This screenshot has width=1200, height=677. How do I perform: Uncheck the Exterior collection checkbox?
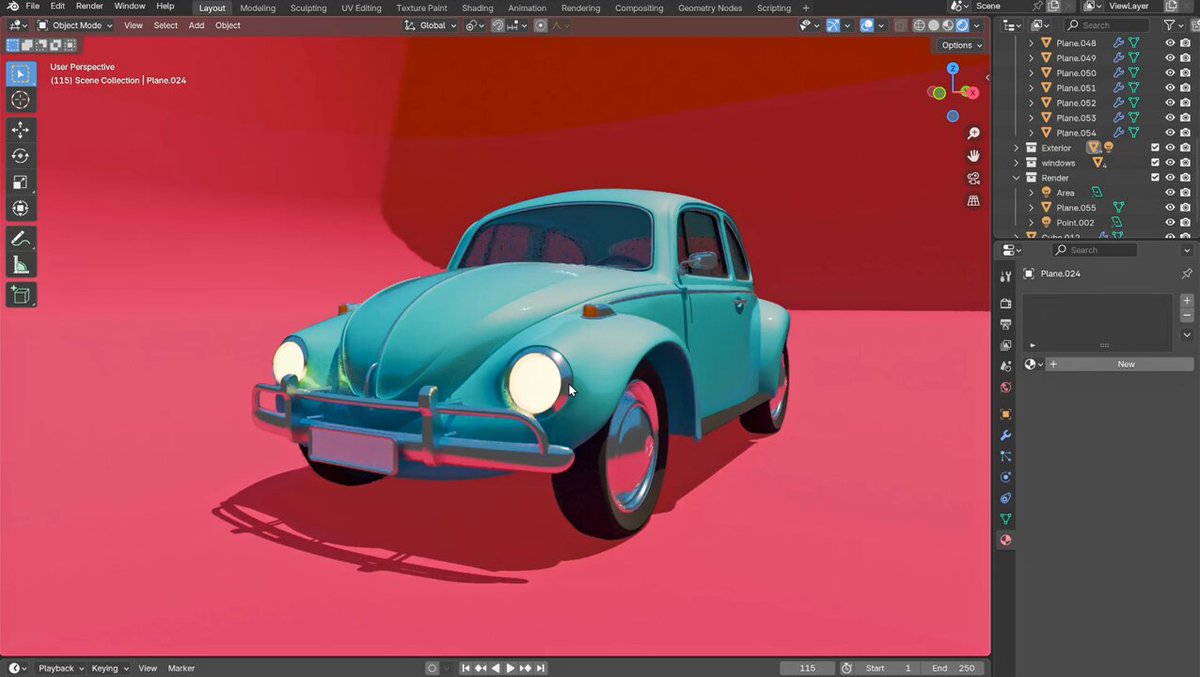pos(1155,148)
